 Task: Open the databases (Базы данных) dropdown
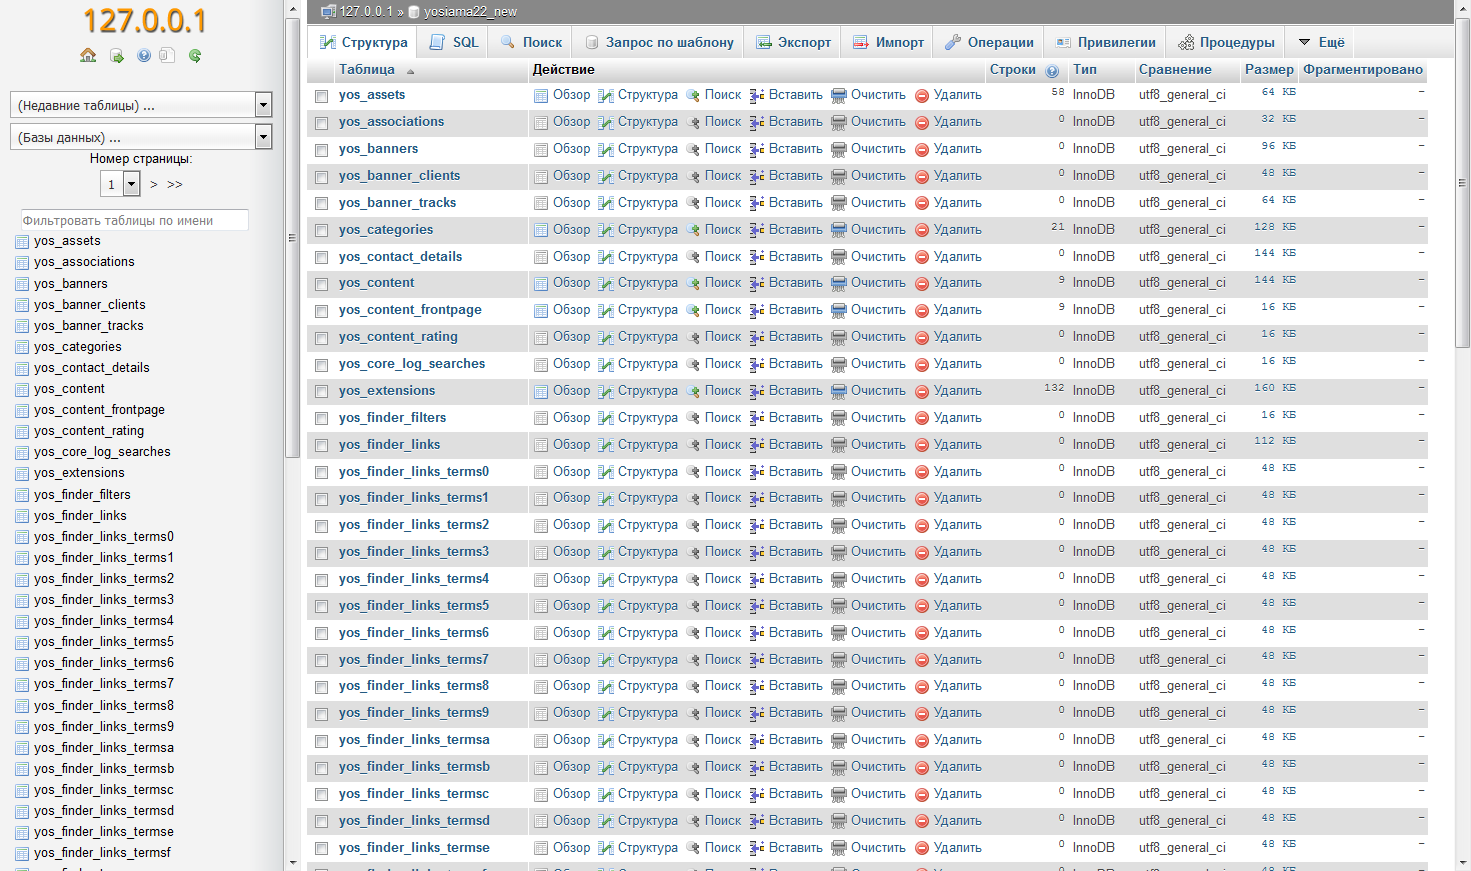(x=141, y=137)
